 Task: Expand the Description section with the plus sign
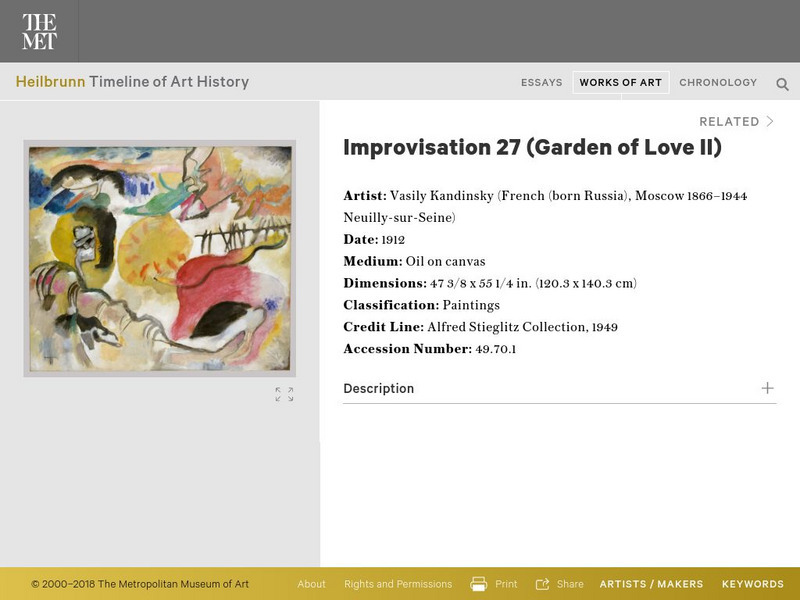point(766,388)
